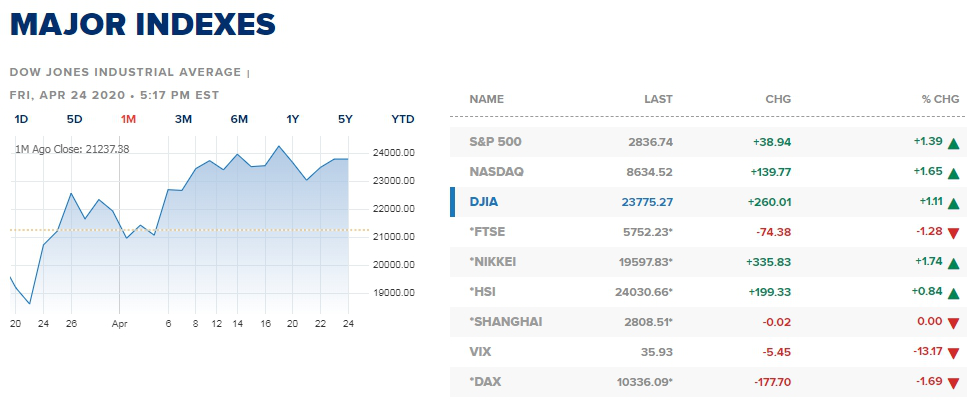This screenshot has height=400, width=967.
Task: Click the VIX red down arrow icon
Action: coord(953,353)
